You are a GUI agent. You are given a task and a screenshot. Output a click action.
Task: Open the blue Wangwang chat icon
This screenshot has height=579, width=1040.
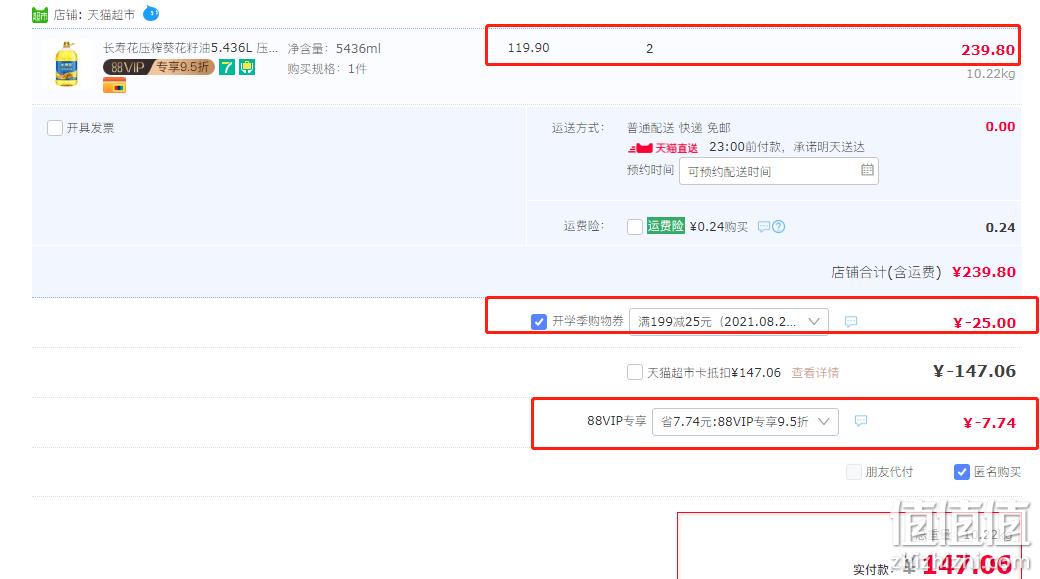151,13
